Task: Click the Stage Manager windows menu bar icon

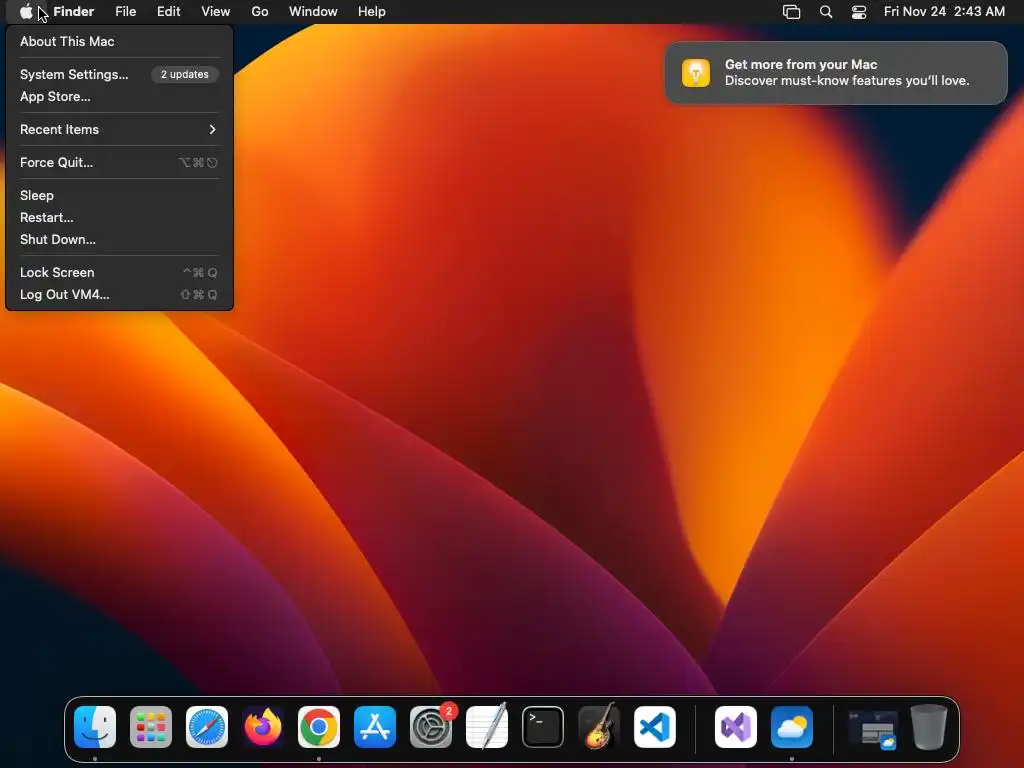Action: [x=792, y=12]
